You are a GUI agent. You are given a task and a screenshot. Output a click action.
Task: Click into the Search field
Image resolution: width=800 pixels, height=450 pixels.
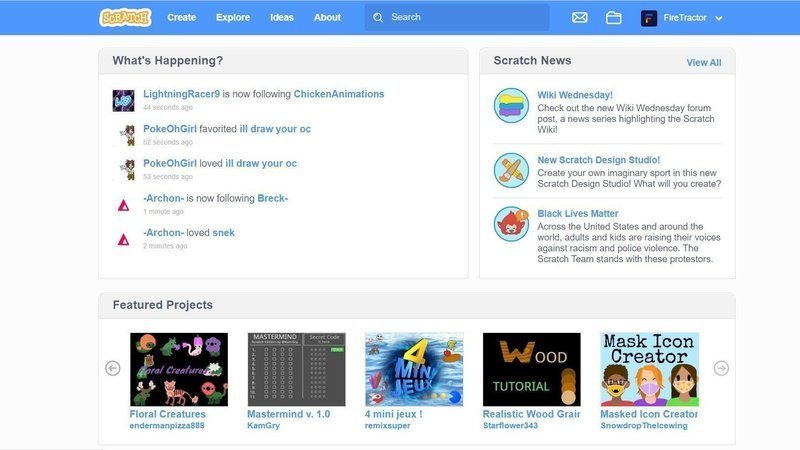[x=457, y=17]
